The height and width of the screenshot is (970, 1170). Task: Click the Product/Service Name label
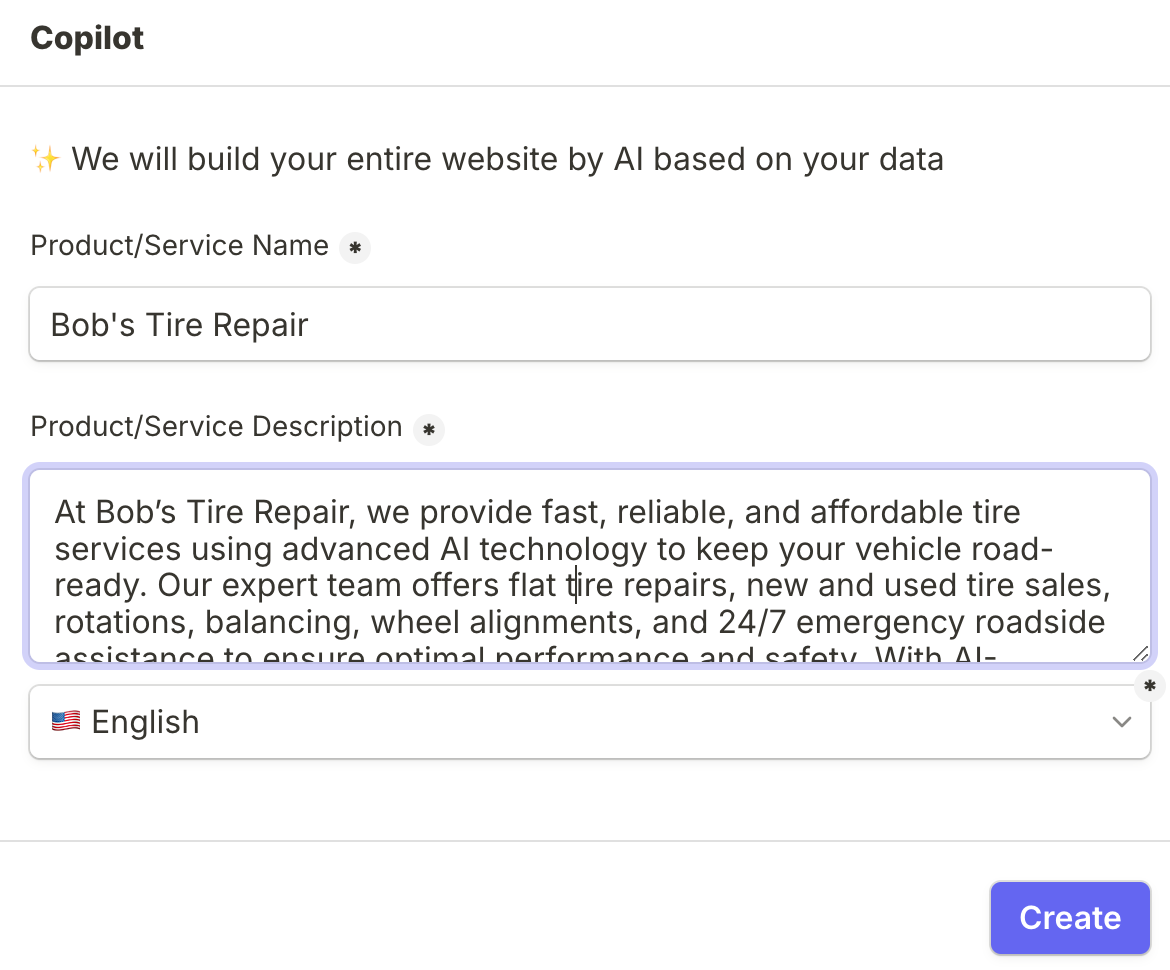(180, 245)
